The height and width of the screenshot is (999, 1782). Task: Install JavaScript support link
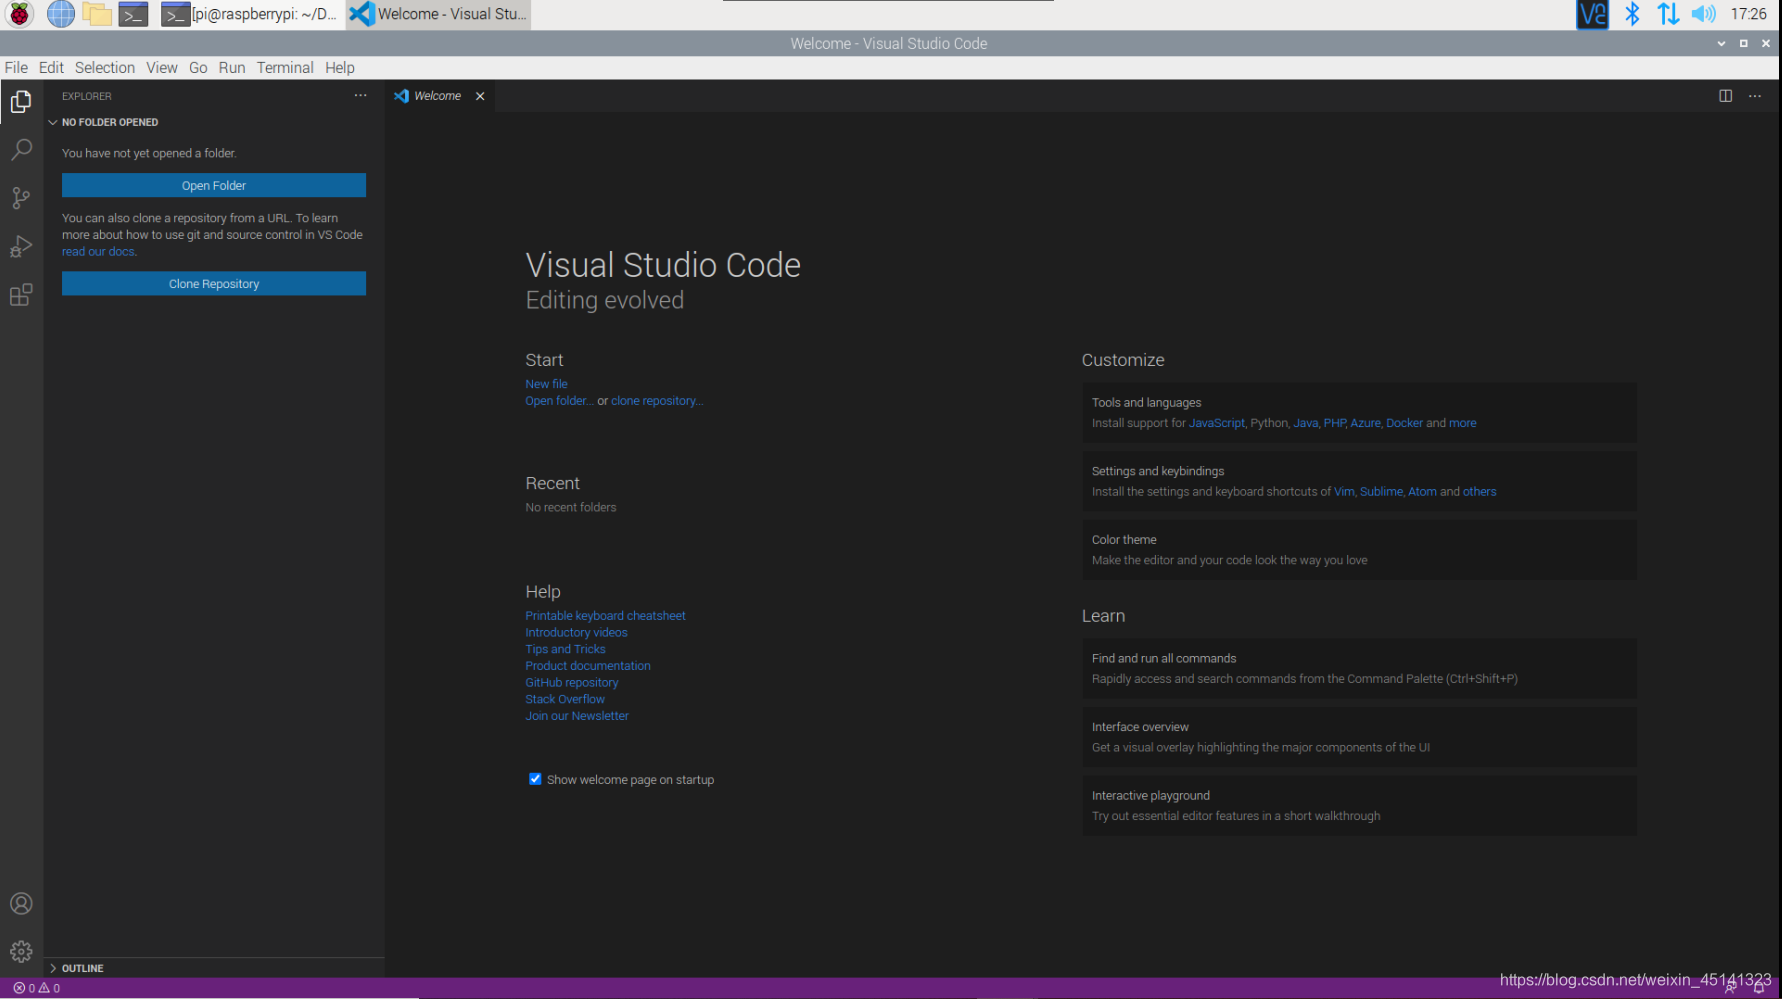point(1217,423)
